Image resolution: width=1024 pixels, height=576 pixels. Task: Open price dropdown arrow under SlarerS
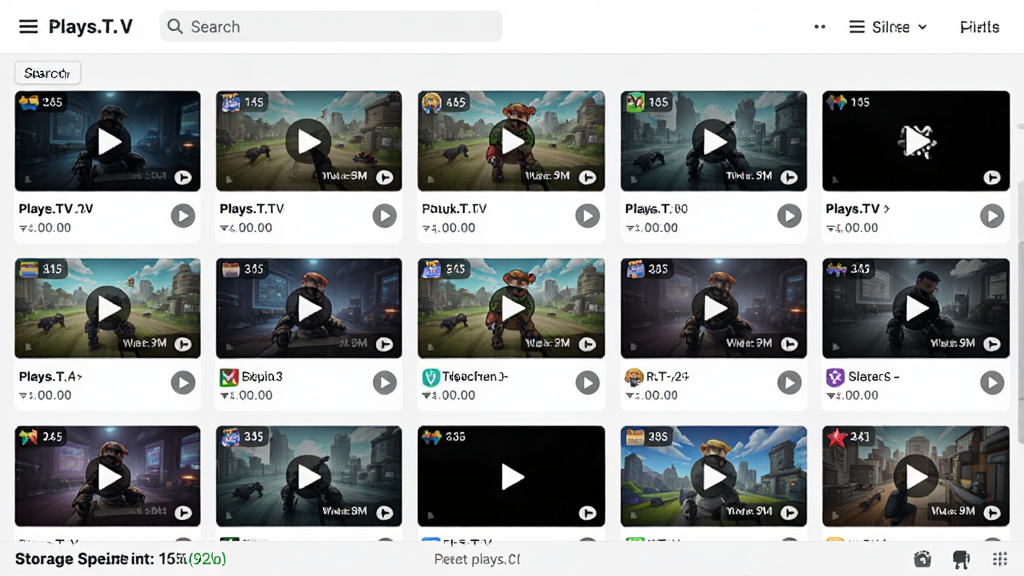click(832, 396)
